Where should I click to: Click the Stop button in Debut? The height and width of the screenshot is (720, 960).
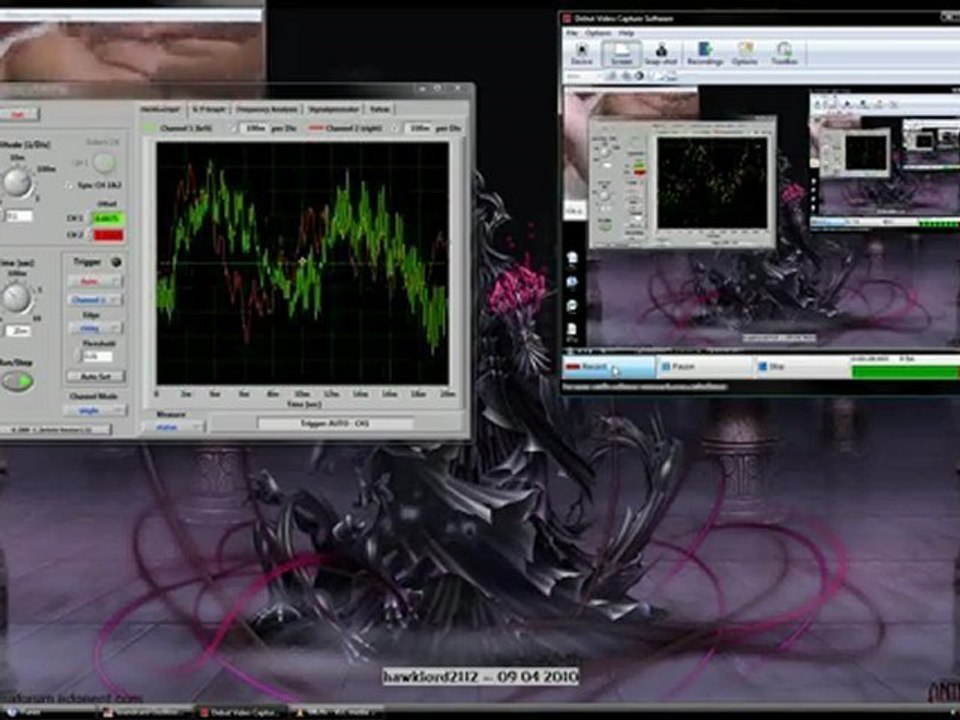click(800, 367)
